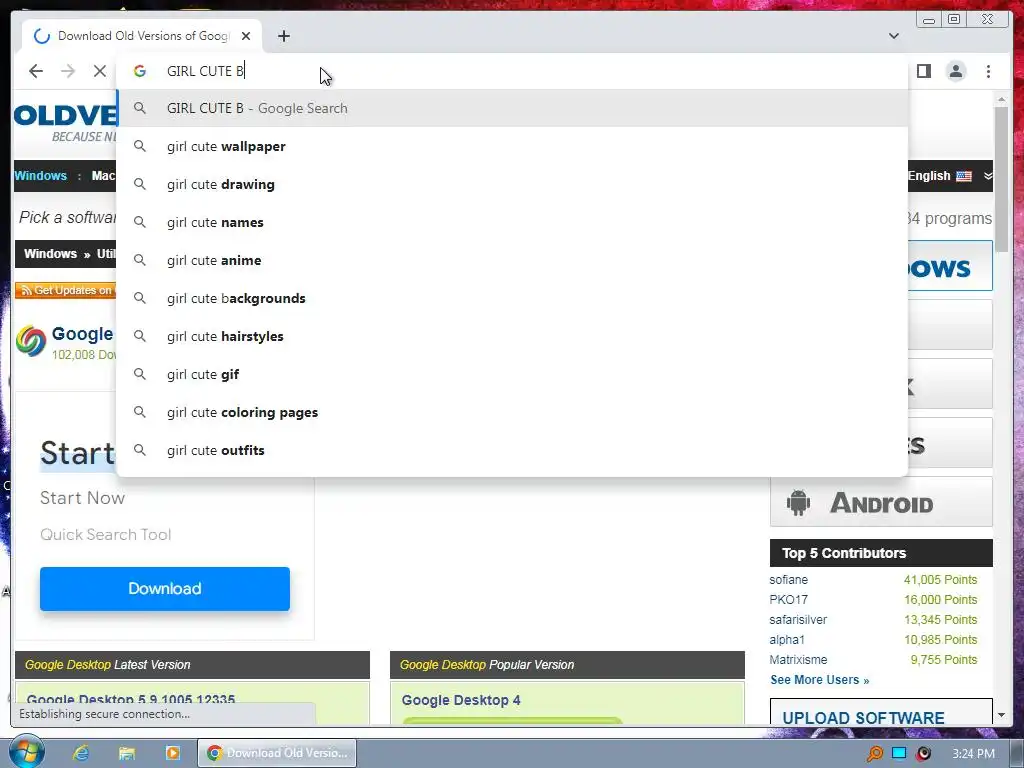This screenshot has width=1024, height=768.
Task: Expand the English language dropdown
Action: coord(950,176)
